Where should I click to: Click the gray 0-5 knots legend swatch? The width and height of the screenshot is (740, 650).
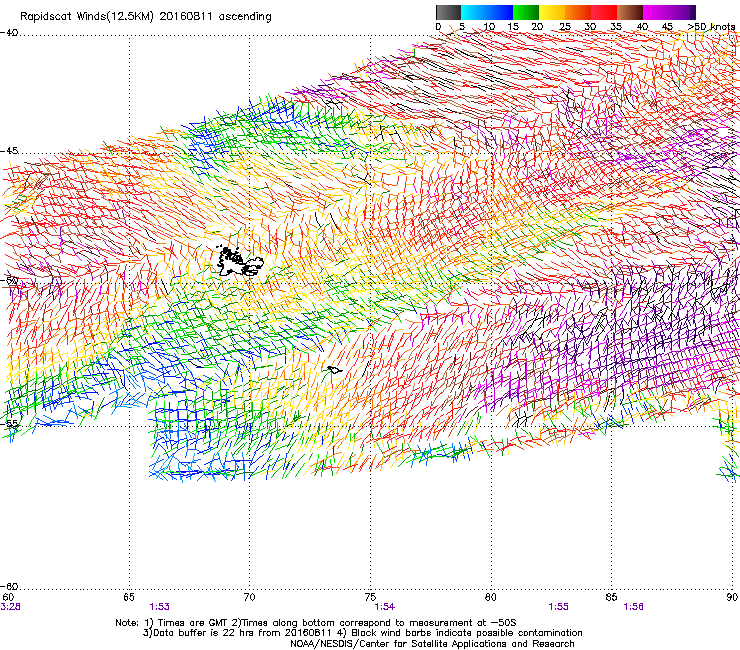448,12
